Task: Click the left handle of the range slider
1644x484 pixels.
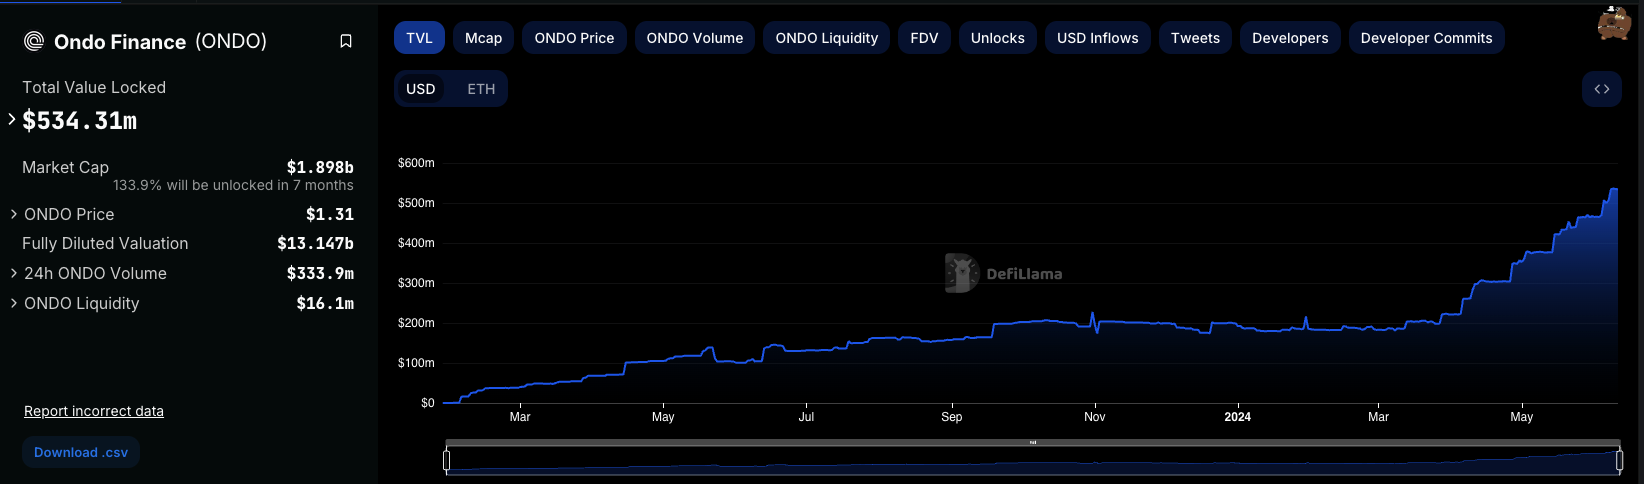Action: [447, 460]
